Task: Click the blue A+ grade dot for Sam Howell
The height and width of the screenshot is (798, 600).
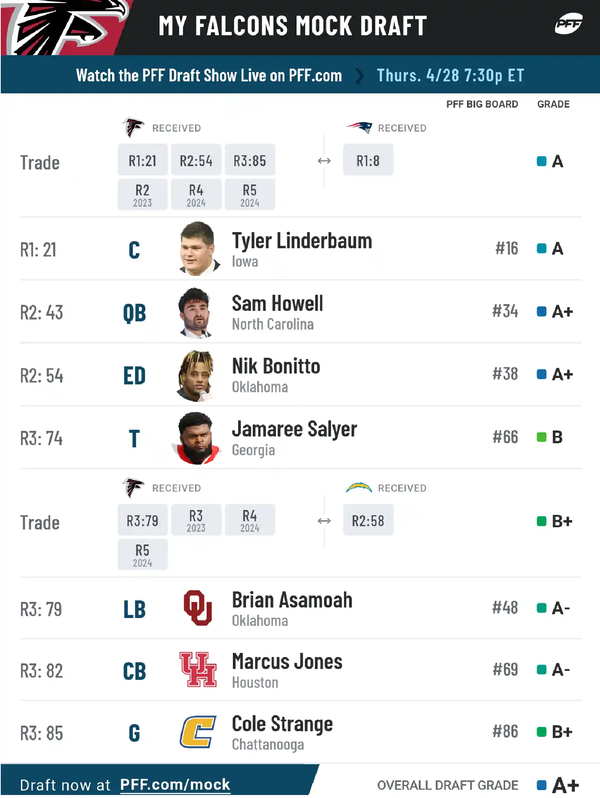Action: [541, 312]
